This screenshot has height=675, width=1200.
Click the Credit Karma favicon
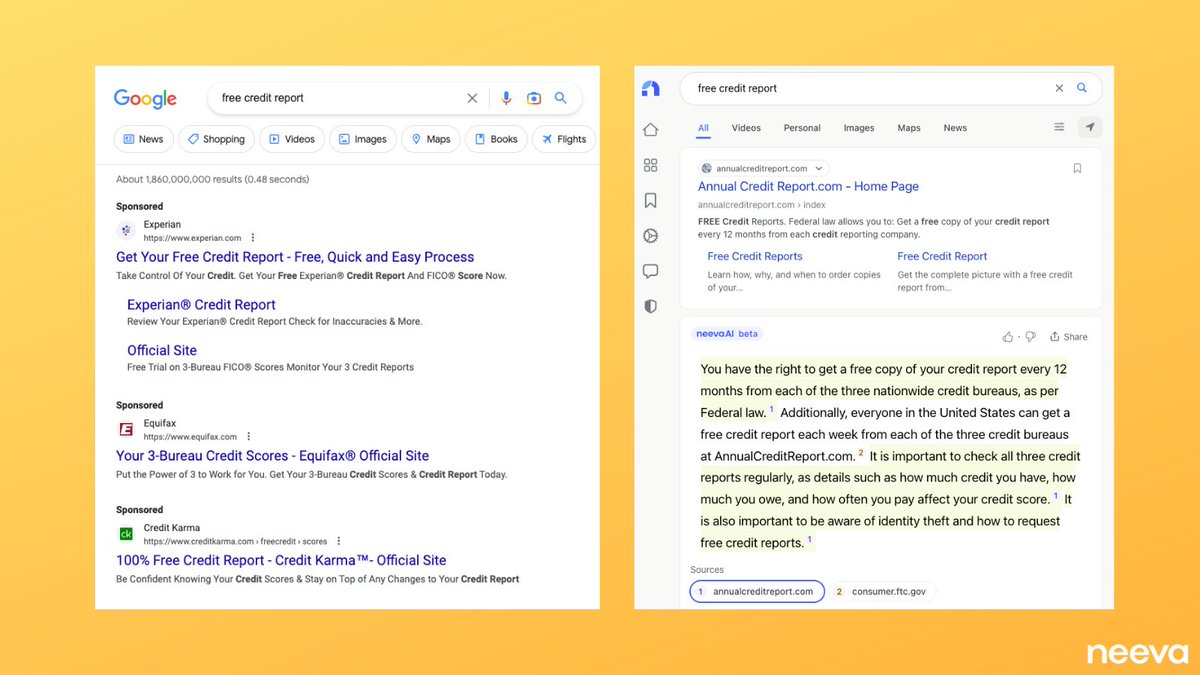126,534
